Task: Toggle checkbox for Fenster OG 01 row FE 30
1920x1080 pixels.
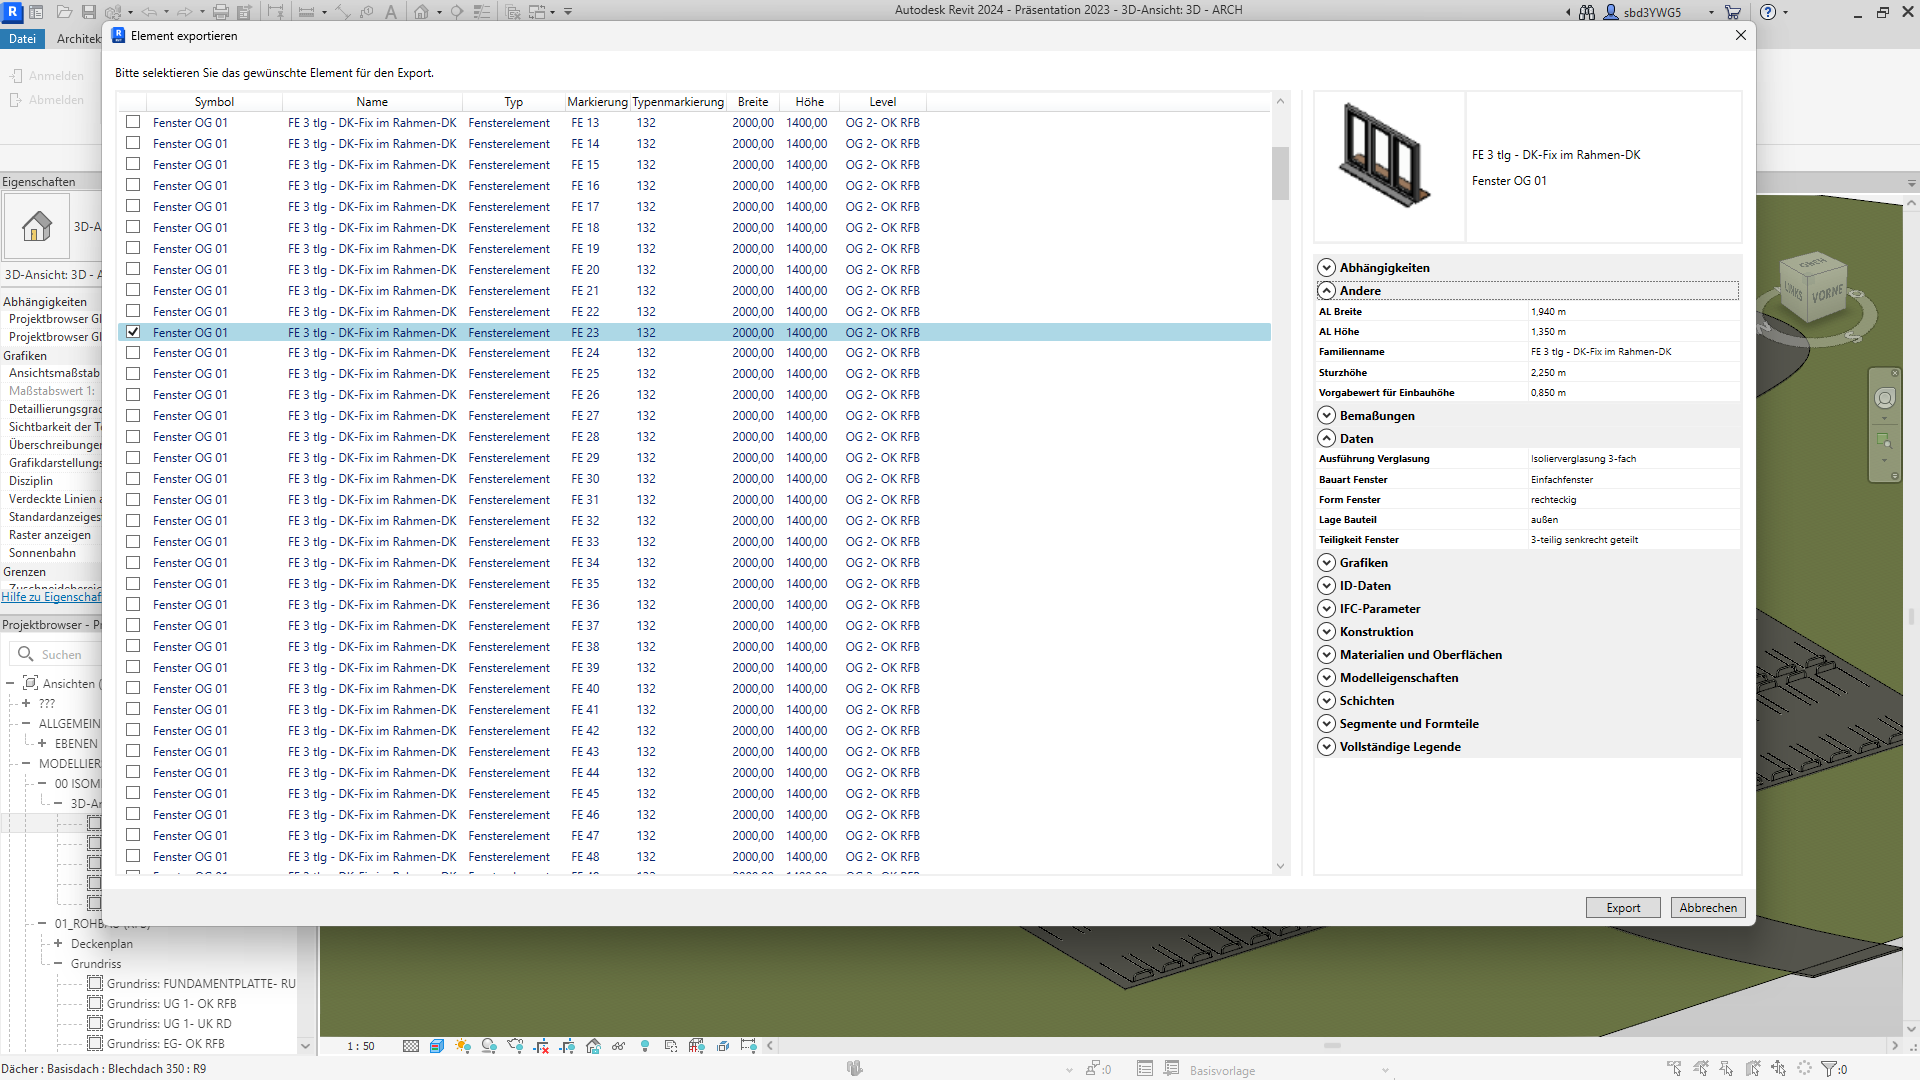Action: [132, 477]
